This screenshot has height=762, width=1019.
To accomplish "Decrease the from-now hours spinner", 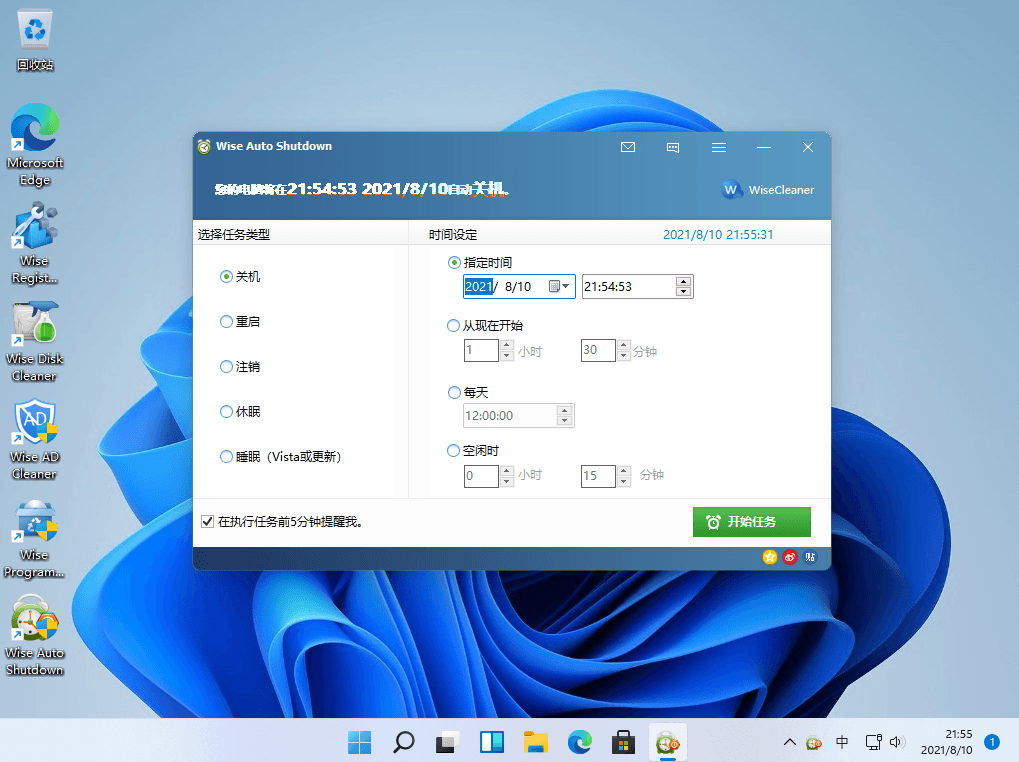I will point(507,355).
